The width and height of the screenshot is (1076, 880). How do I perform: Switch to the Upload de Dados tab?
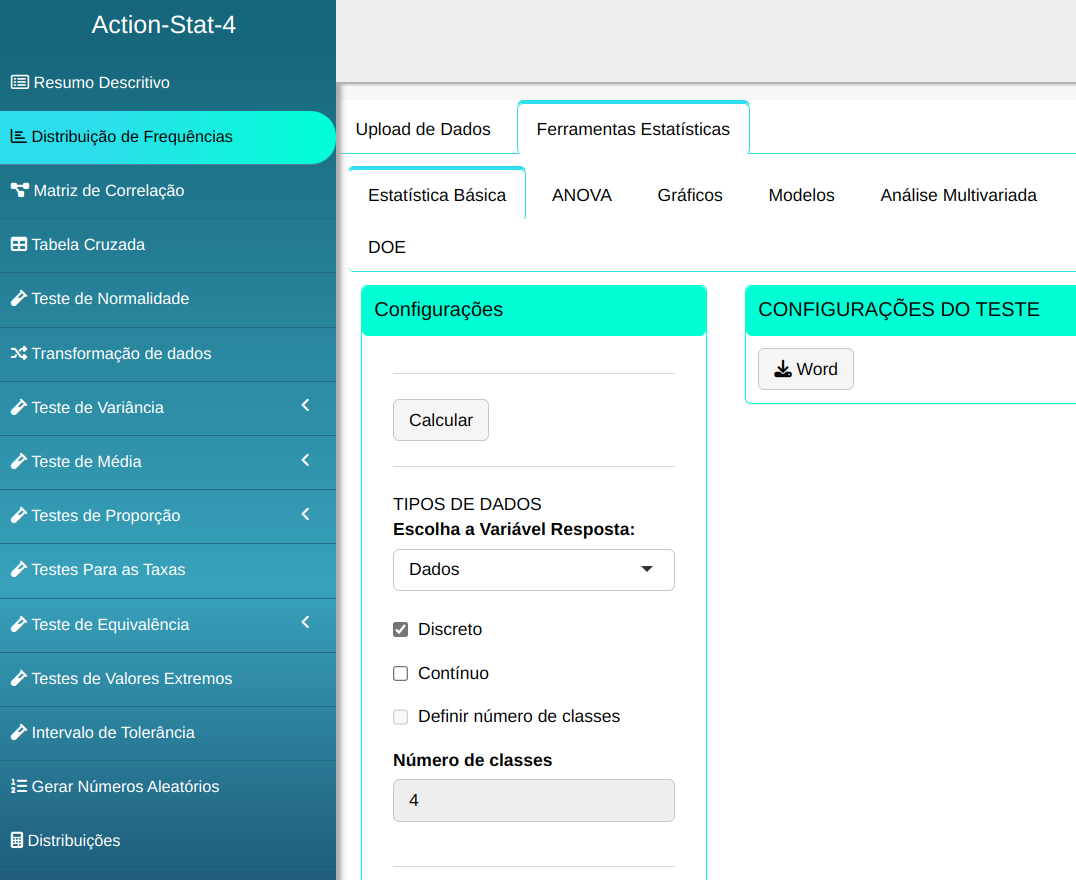click(423, 129)
